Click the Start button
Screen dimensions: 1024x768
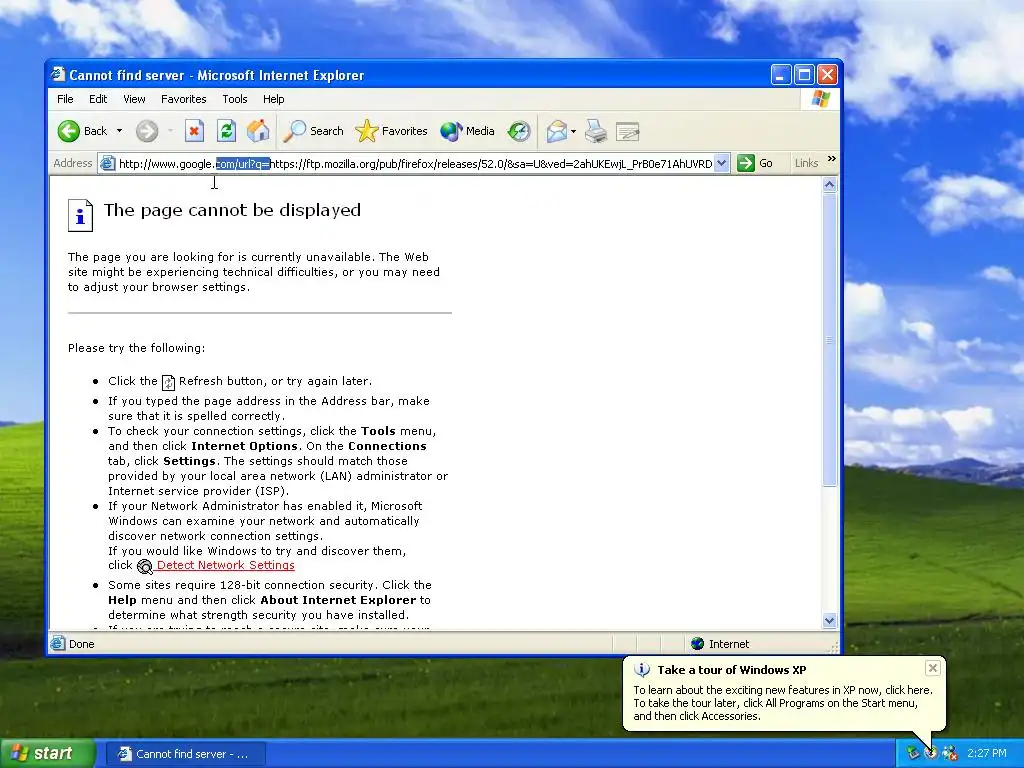[48, 754]
